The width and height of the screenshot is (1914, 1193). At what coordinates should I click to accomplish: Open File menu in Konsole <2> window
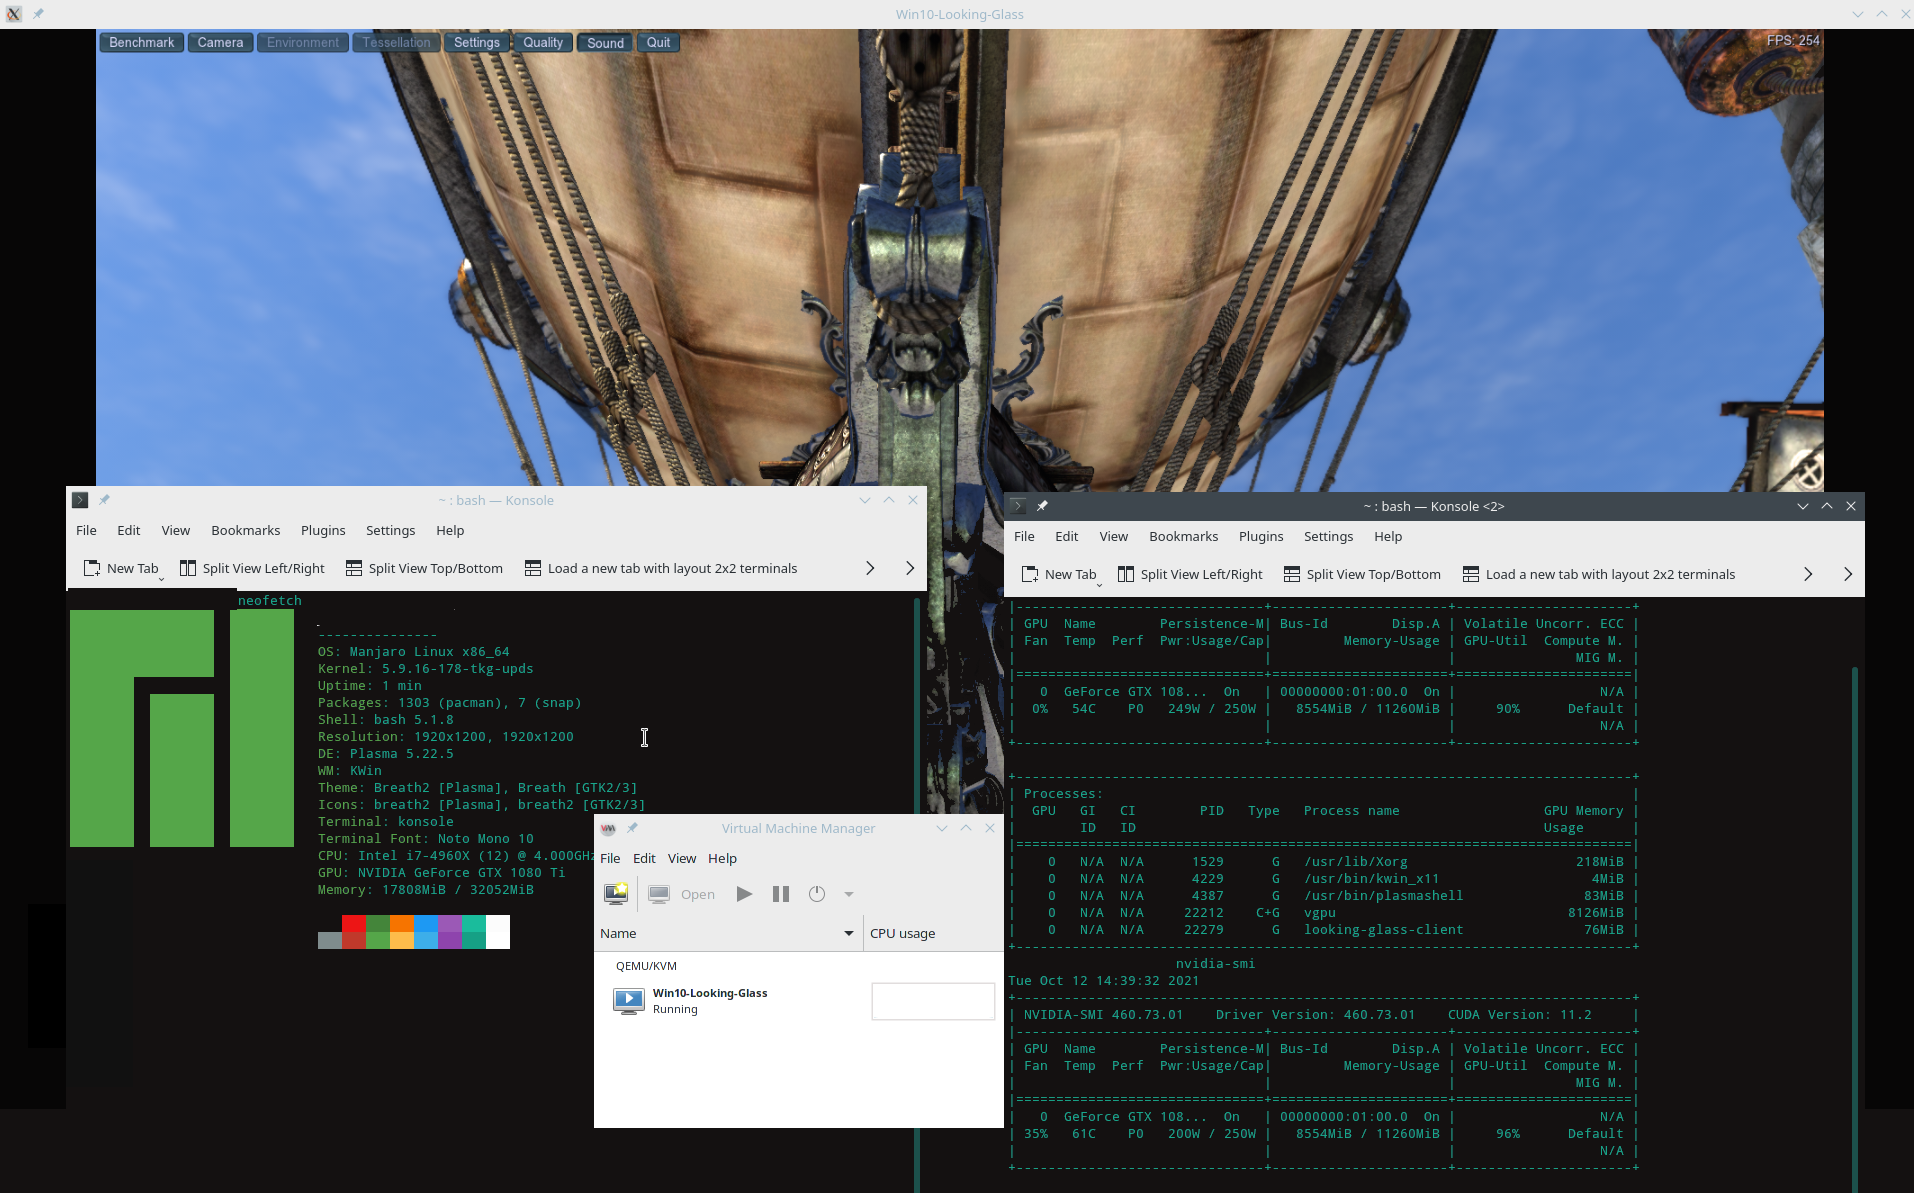[x=1025, y=536]
